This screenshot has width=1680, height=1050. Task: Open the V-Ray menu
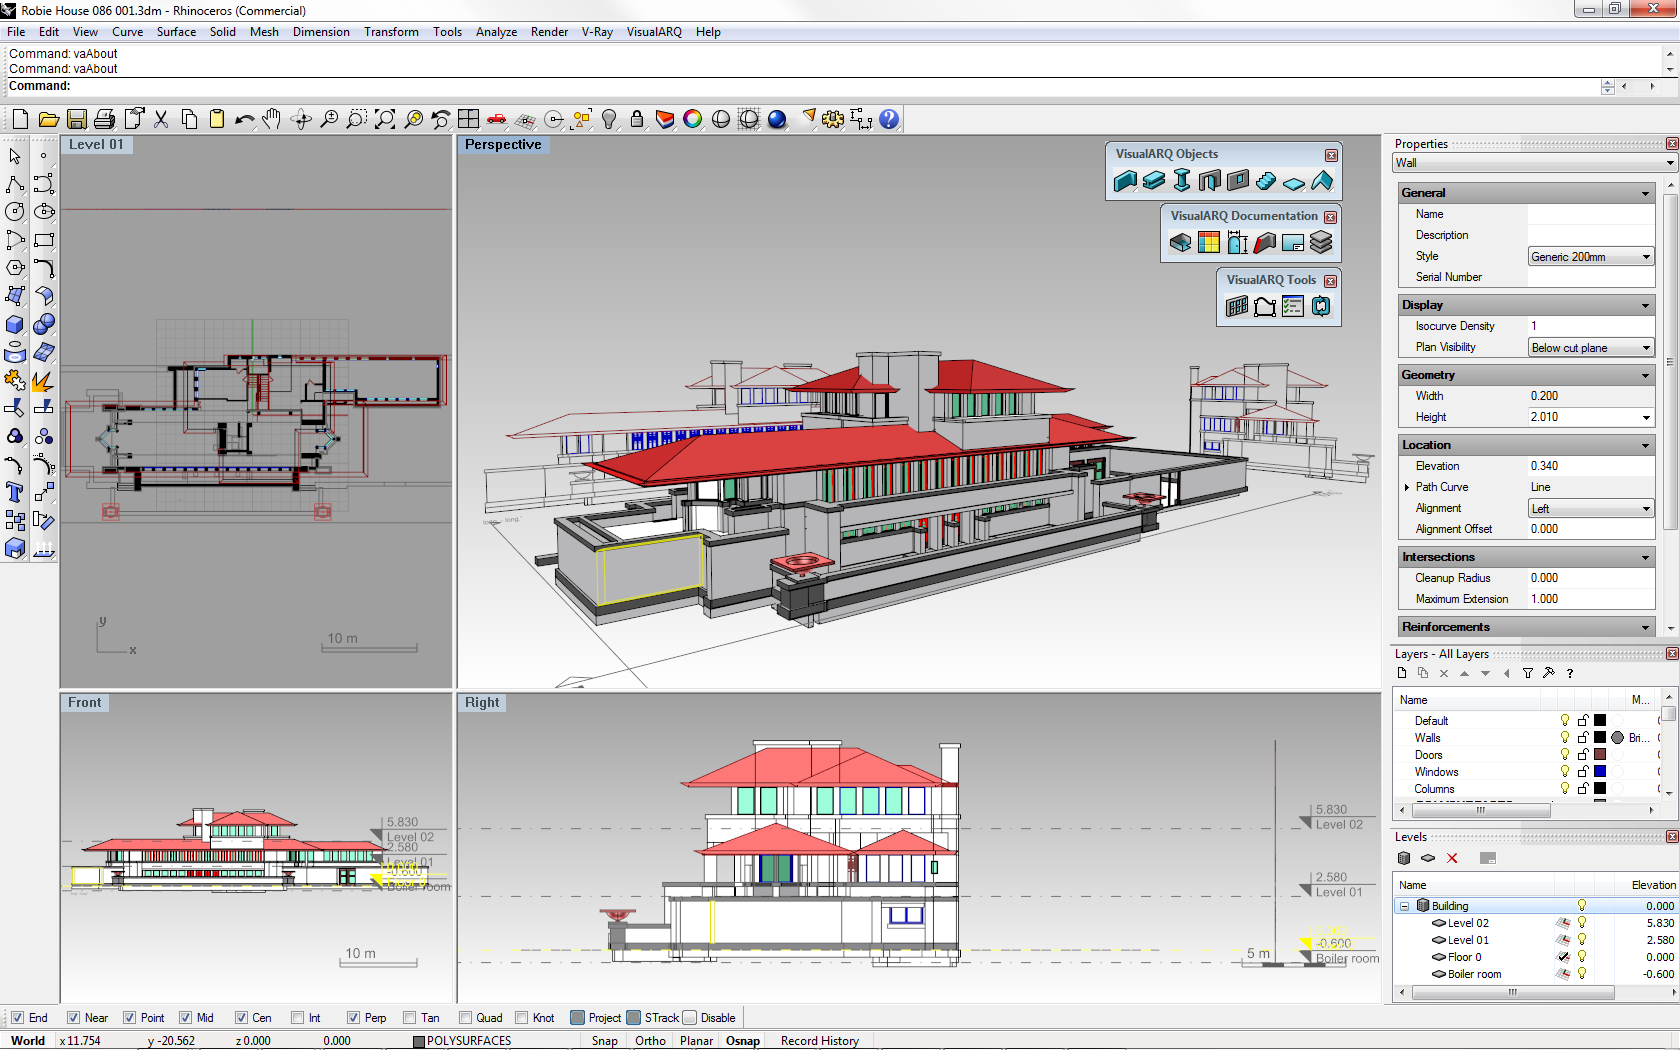pyautogui.click(x=597, y=32)
